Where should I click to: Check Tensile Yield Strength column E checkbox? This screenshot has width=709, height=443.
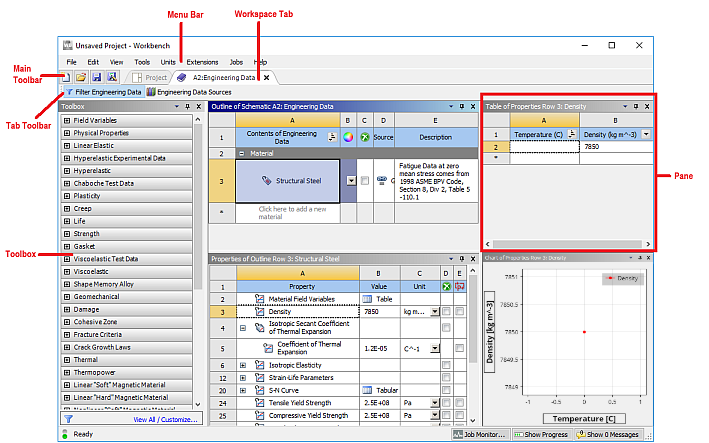tap(460, 403)
